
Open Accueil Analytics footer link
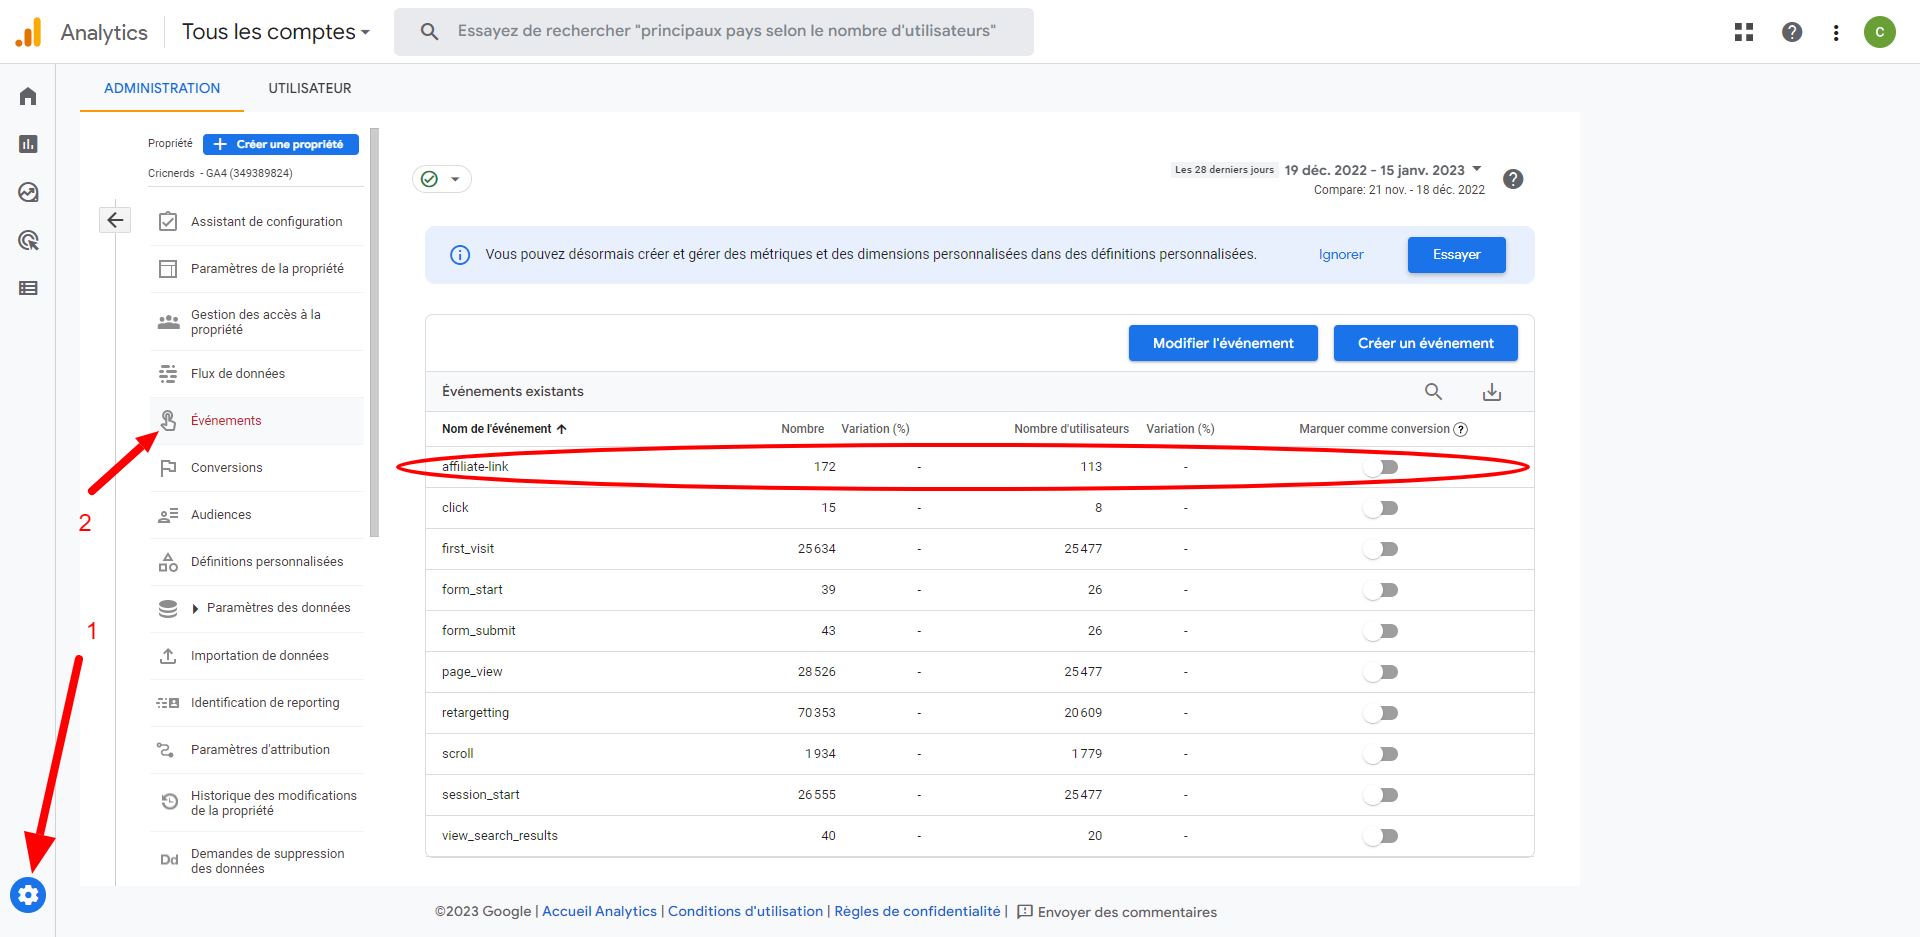click(600, 911)
